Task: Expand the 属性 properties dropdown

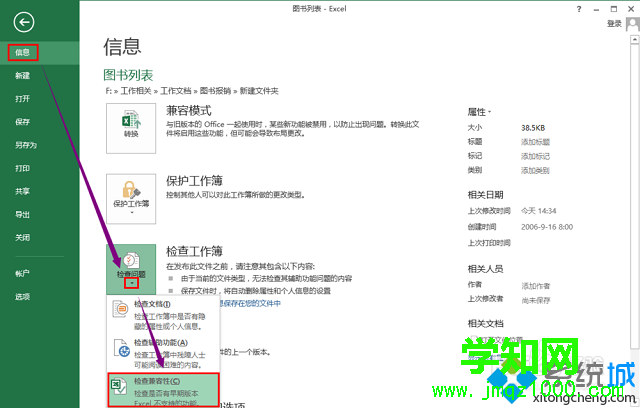Action: (479, 112)
